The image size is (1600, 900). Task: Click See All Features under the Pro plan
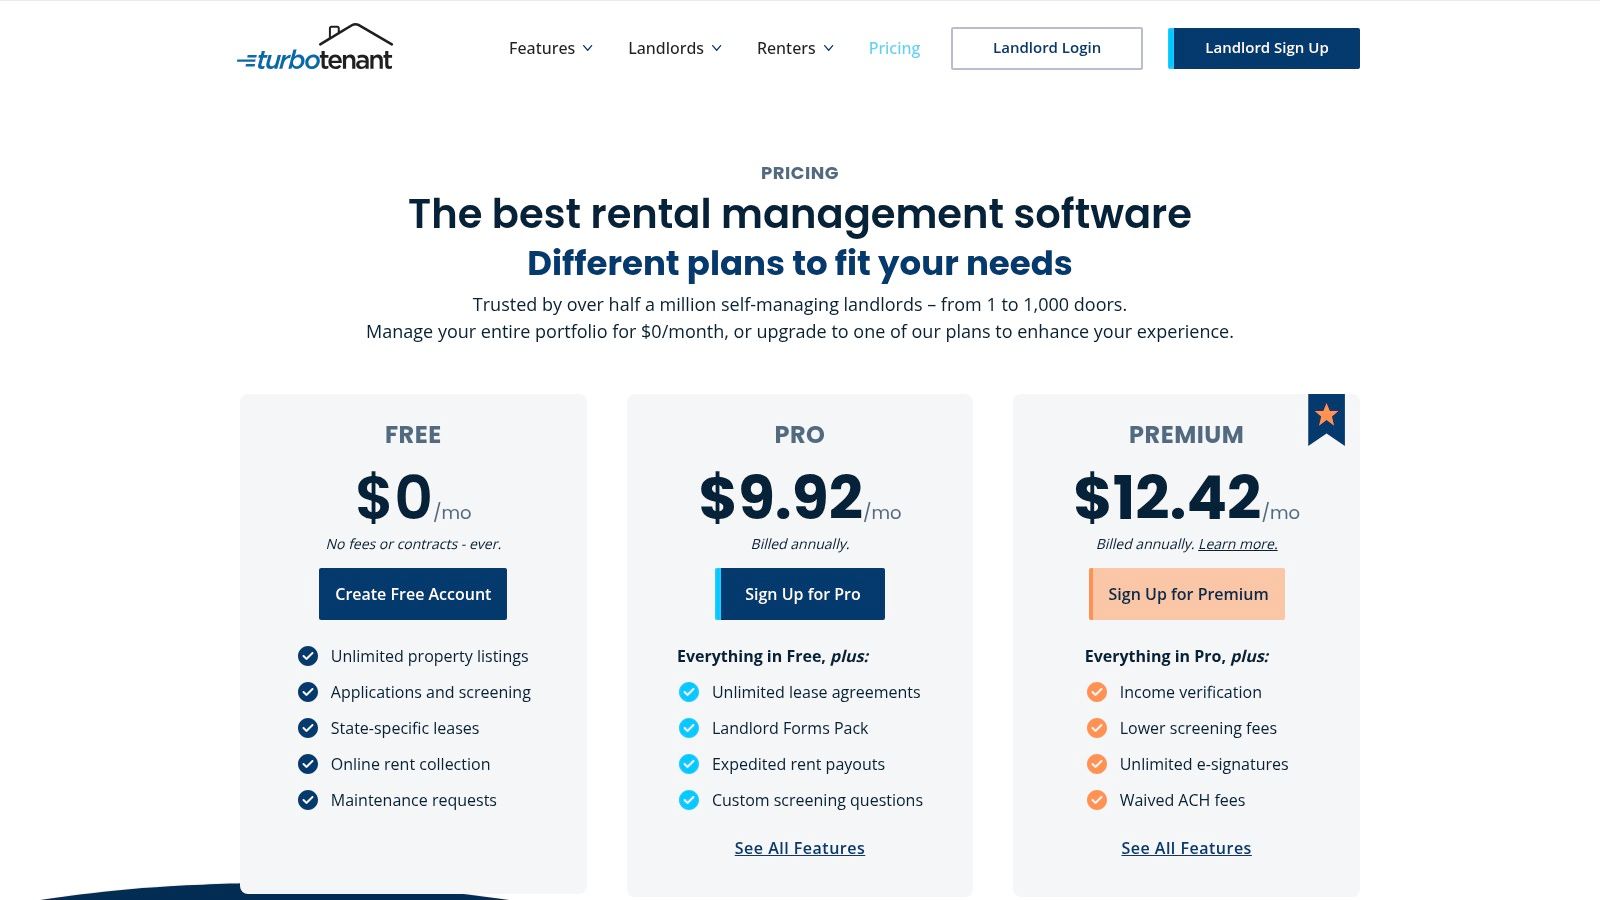pos(799,847)
